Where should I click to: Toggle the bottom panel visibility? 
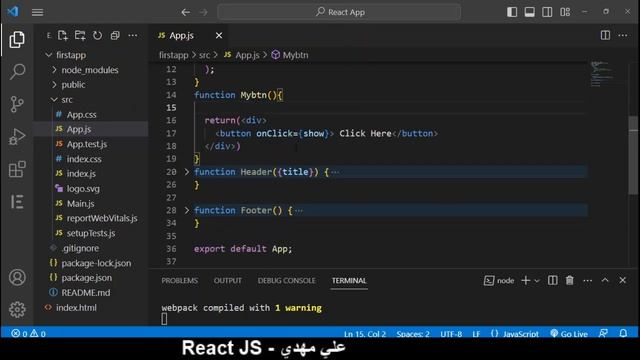point(530,12)
